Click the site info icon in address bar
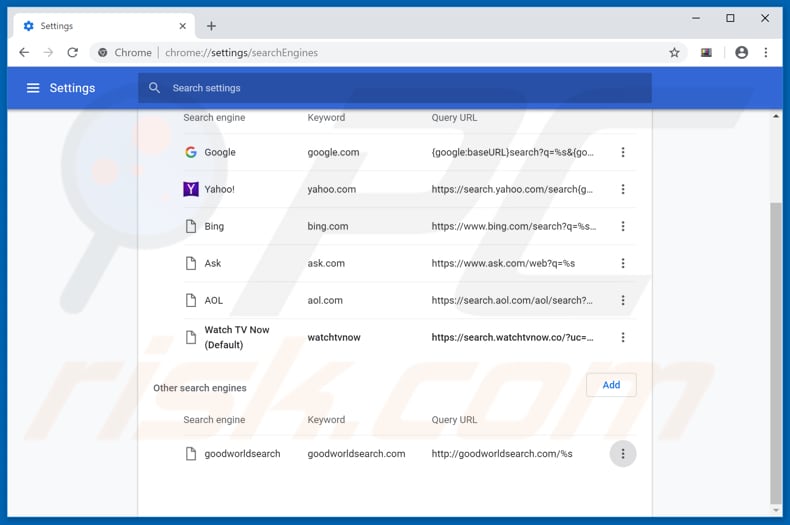The width and height of the screenshot is (790, 525). point(102,52)
